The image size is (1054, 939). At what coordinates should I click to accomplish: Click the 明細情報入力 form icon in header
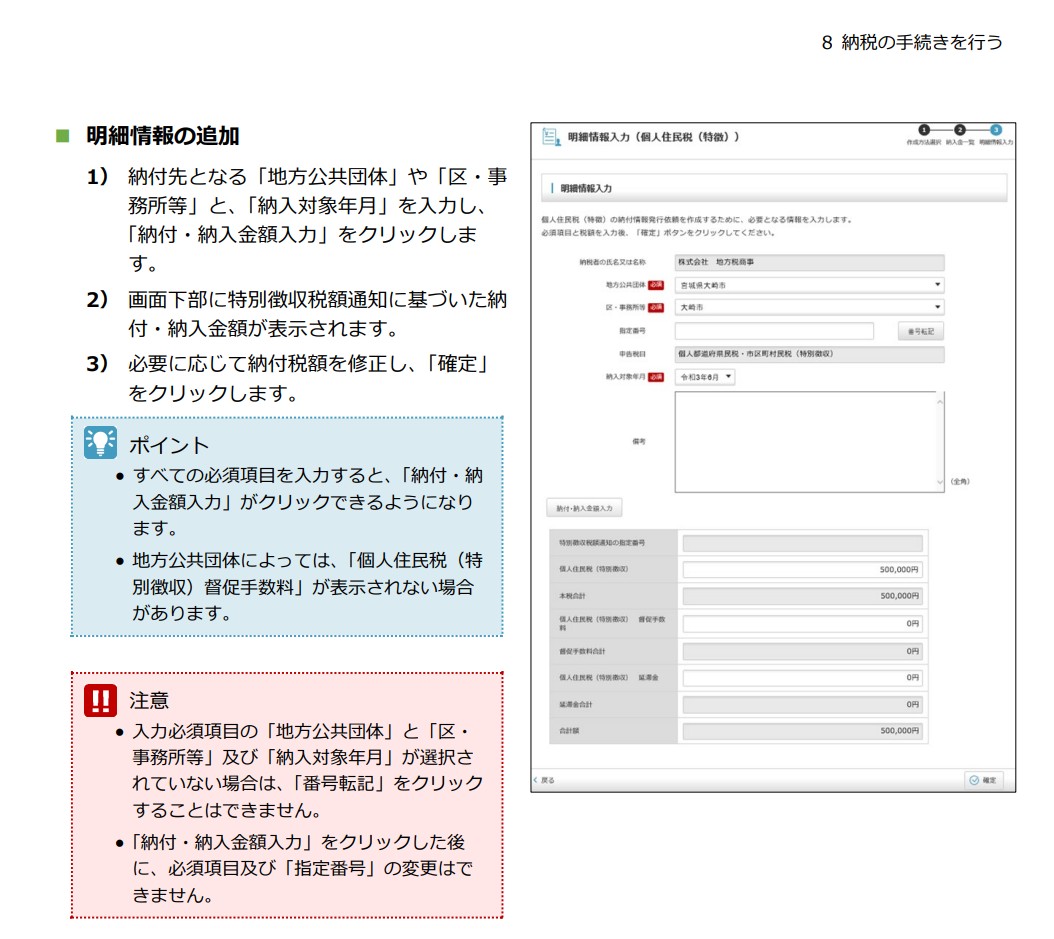coord(550,137)
